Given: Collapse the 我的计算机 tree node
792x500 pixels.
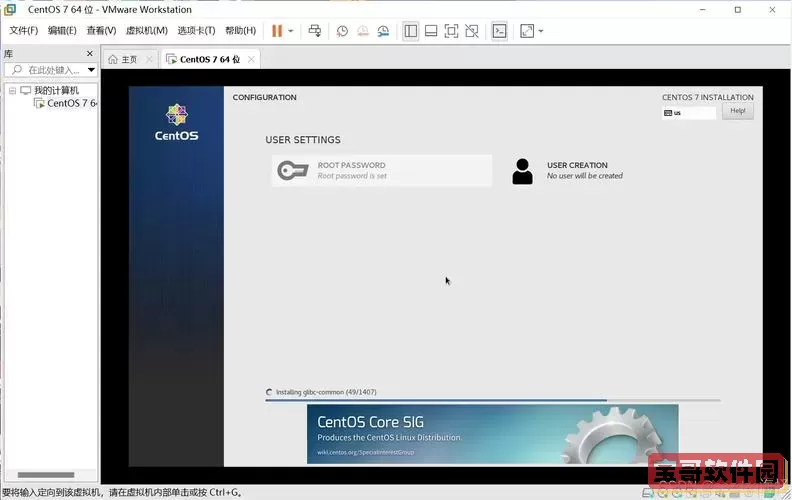Looking at the screenshot, I should tap(12, 91).
